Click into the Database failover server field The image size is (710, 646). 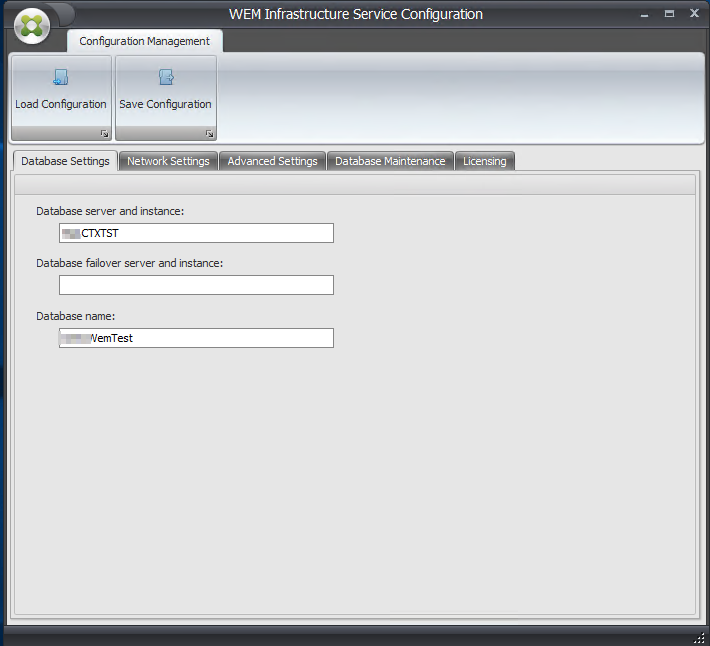click(197, 285)
